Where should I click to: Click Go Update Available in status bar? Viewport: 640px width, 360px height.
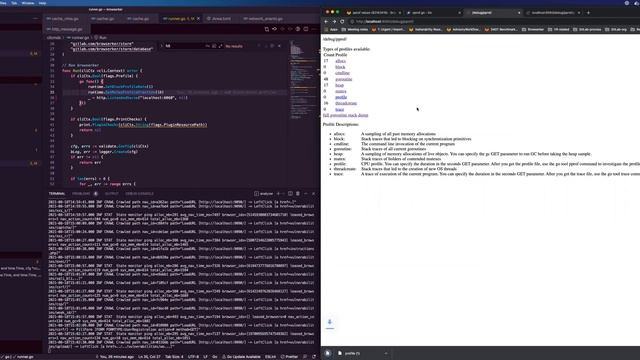pyautogui.click(x=241, y=357)
